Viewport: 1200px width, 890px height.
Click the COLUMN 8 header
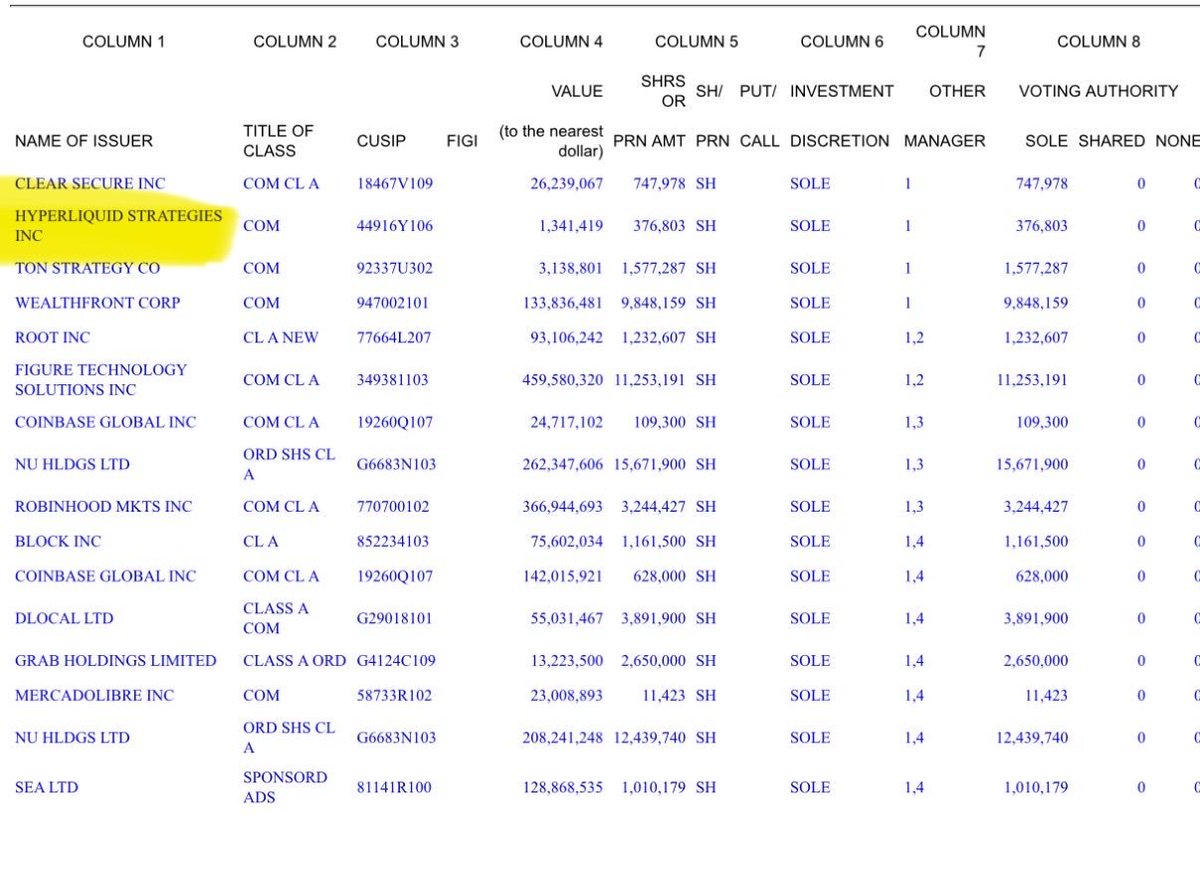click(x=1098, y=42)
